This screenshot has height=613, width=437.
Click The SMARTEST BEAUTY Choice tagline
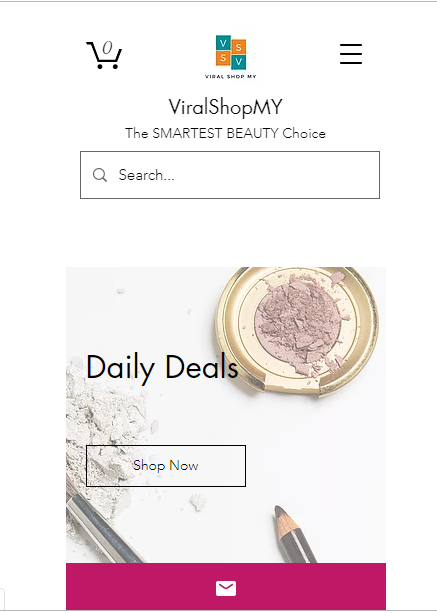click(x=225, y=133)
